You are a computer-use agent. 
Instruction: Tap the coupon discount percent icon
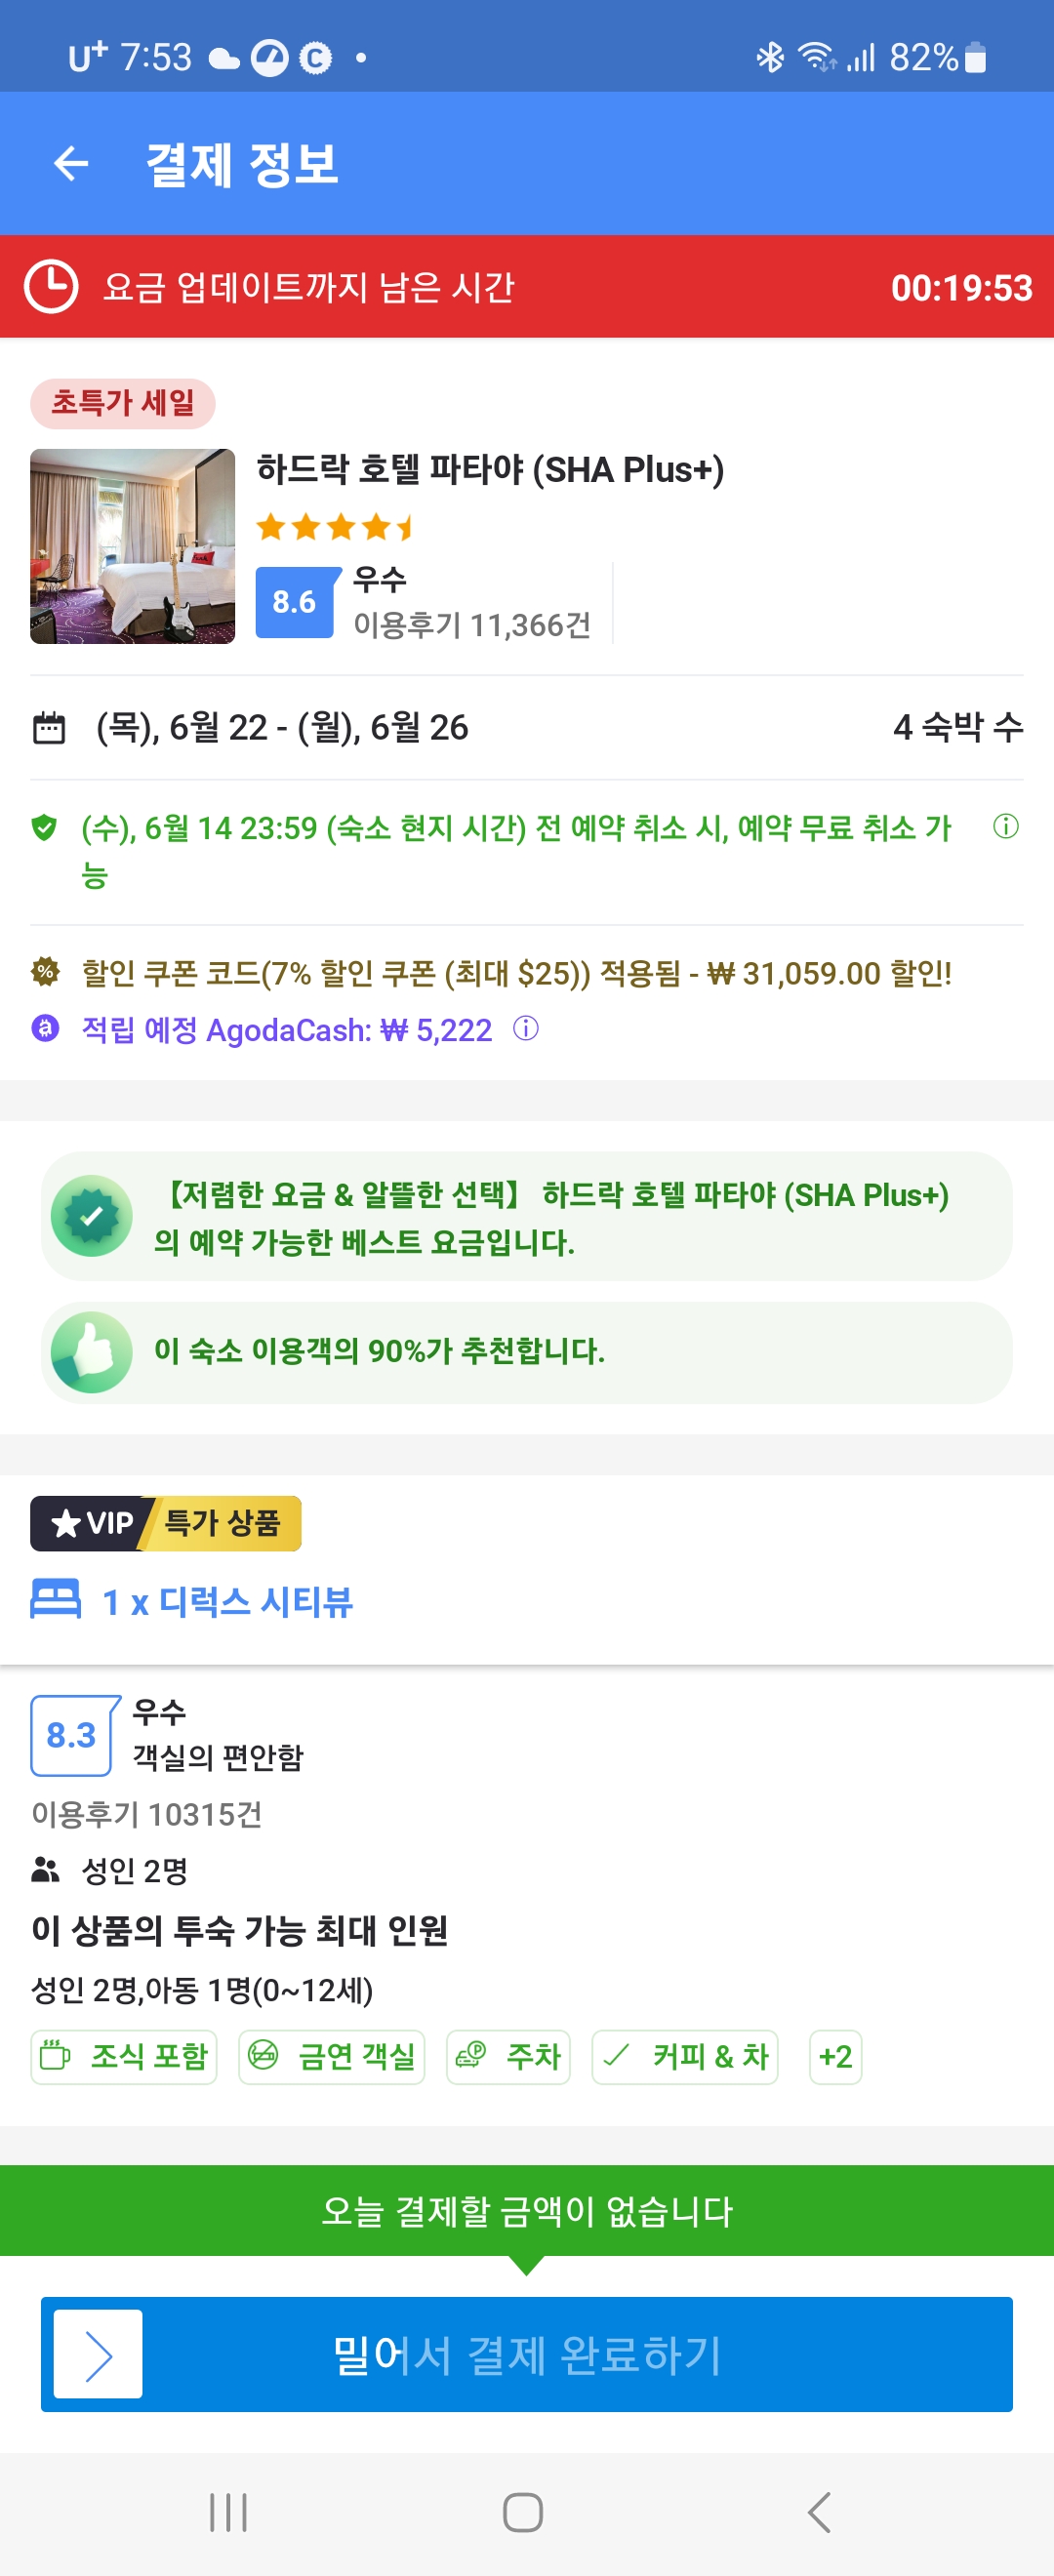point(45,971)
